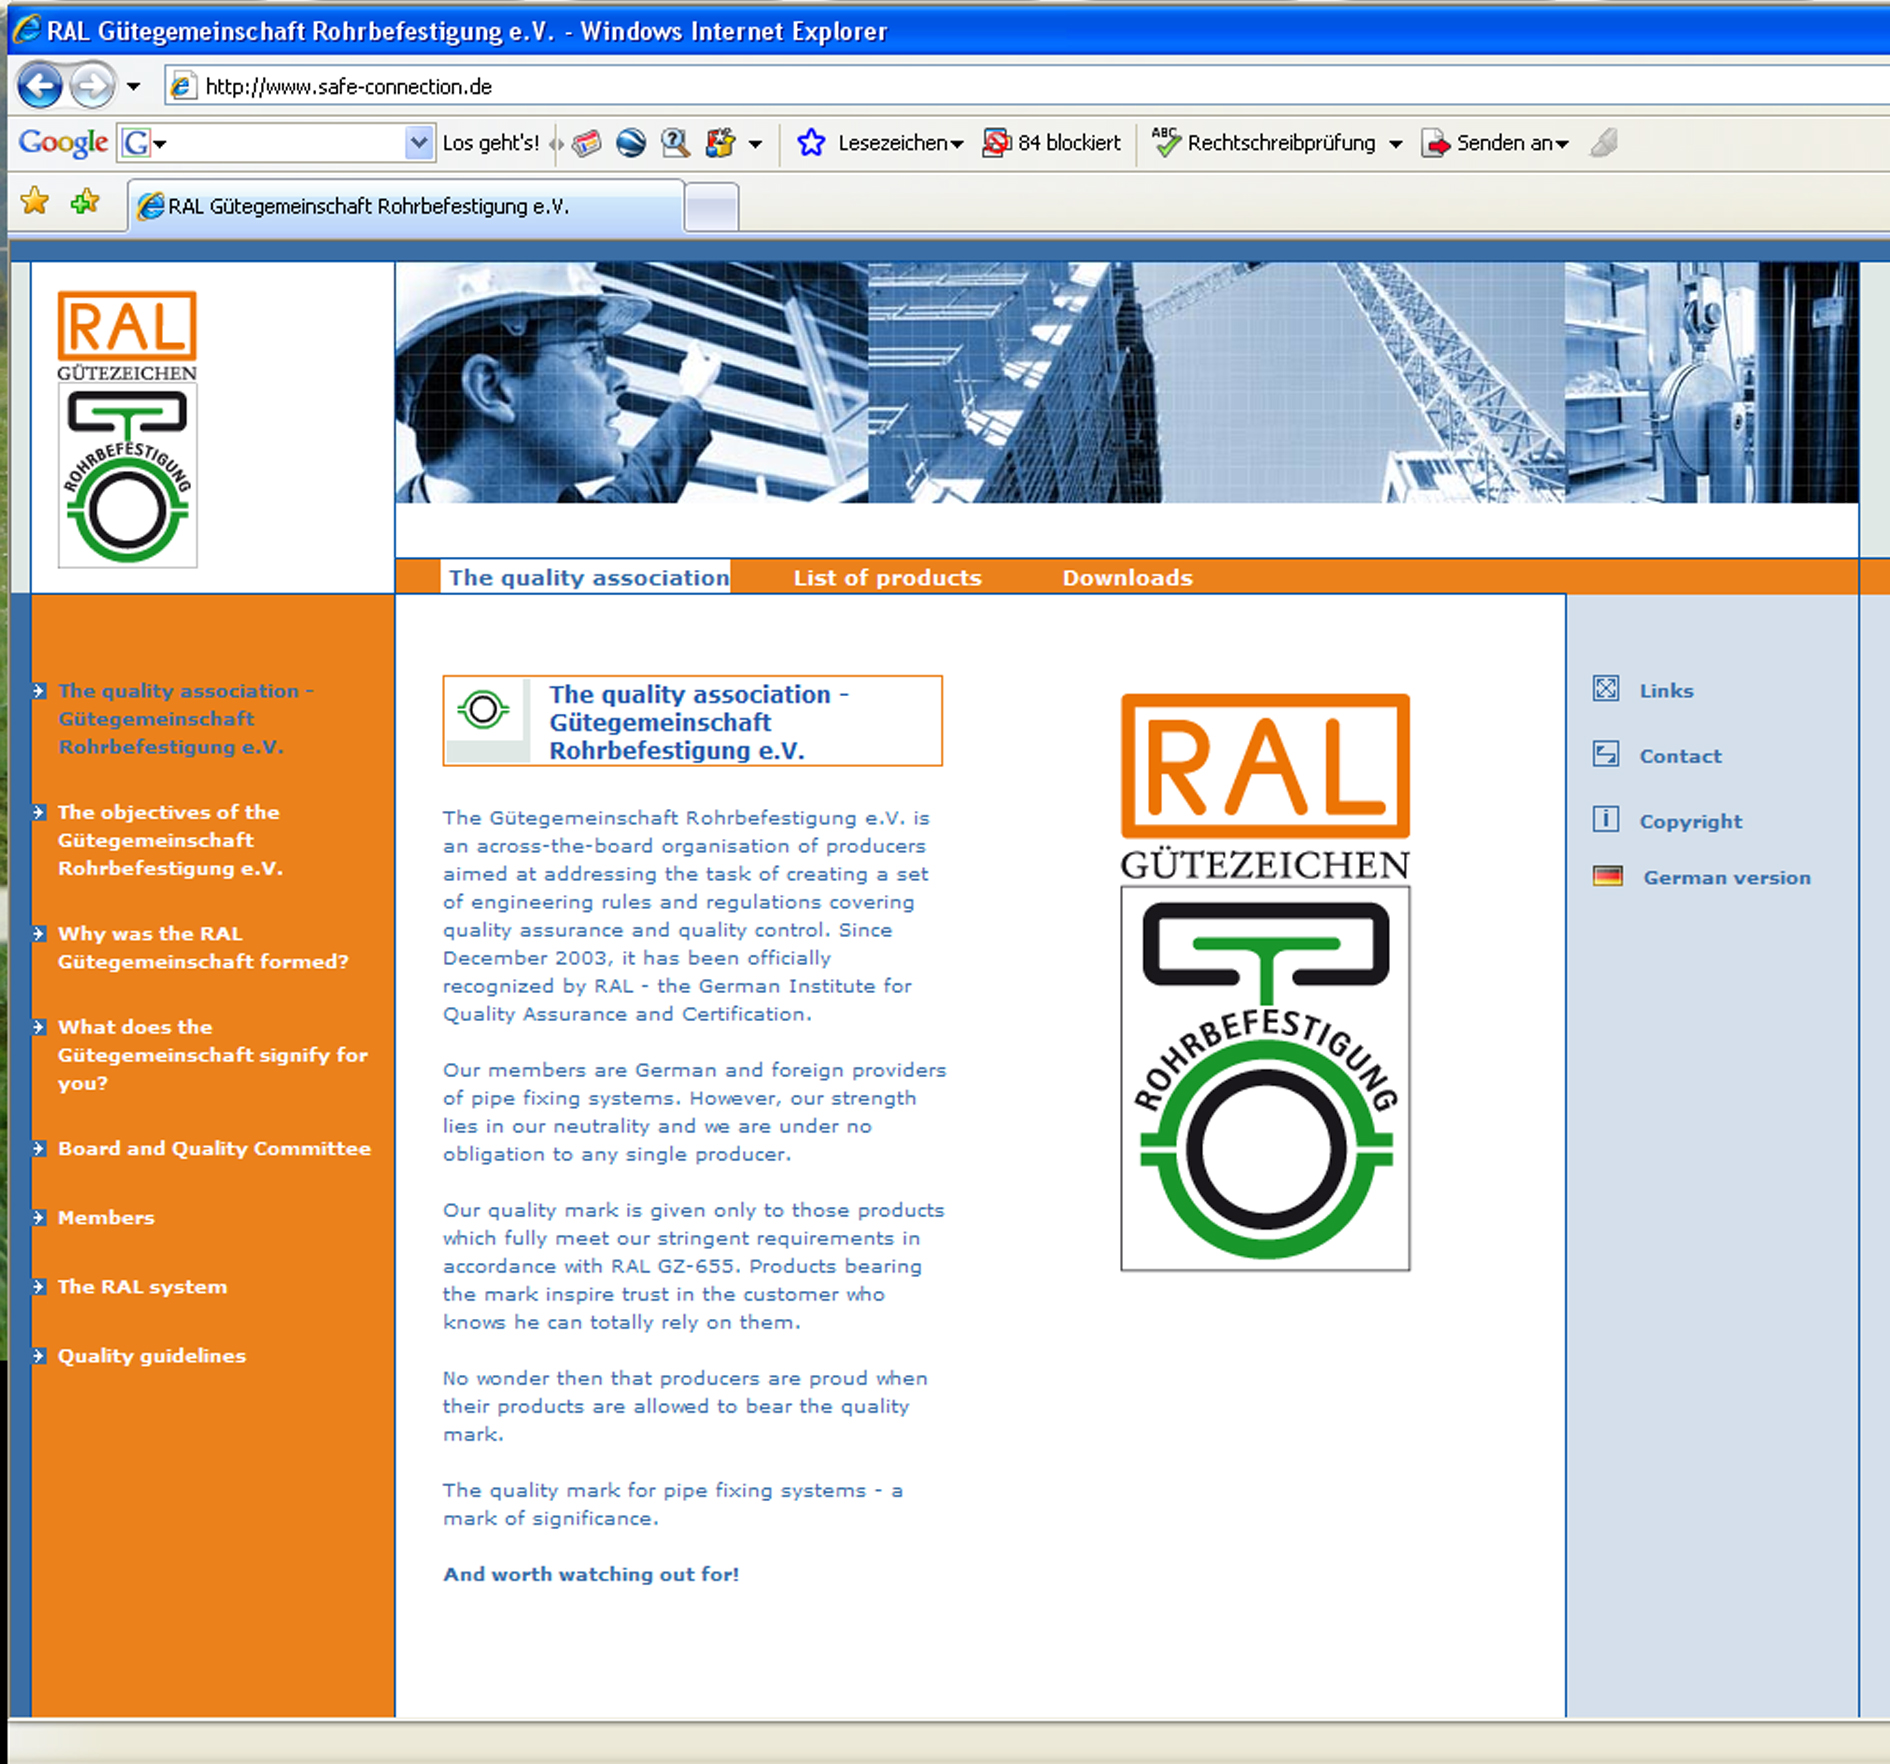Click the large RAL Gütezeichen Rohrbefestigung logo
1890x1764 pixels.
(1265, 982)
